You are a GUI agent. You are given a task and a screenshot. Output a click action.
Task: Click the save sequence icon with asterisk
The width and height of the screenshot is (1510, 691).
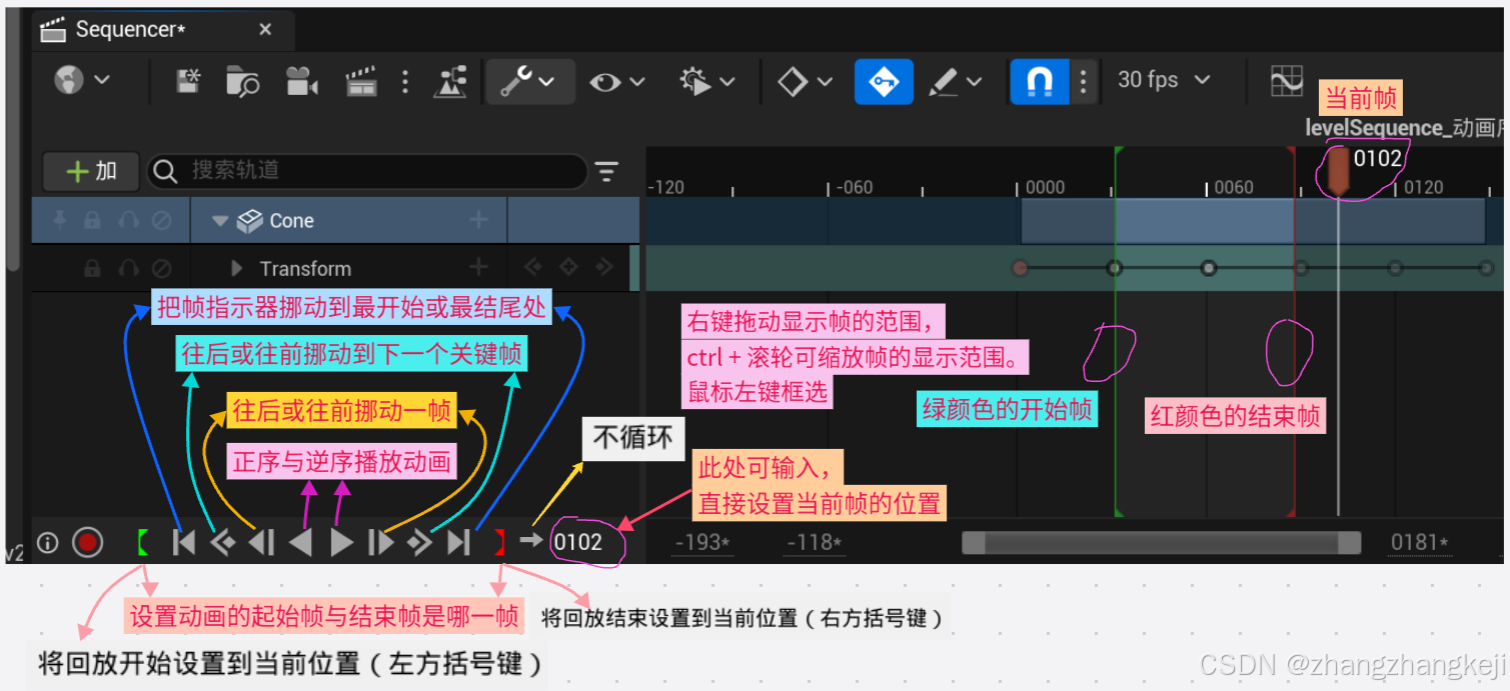(x=188, y=81)
